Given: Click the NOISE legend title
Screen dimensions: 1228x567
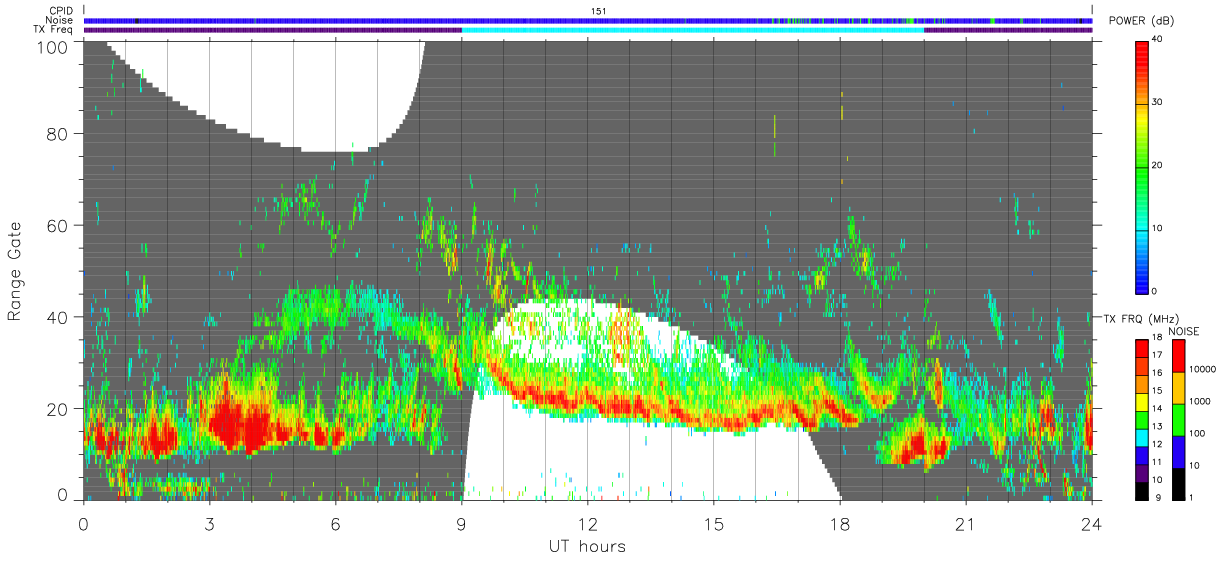Looking at the screenshot, I should click(x=1186, y=331).
